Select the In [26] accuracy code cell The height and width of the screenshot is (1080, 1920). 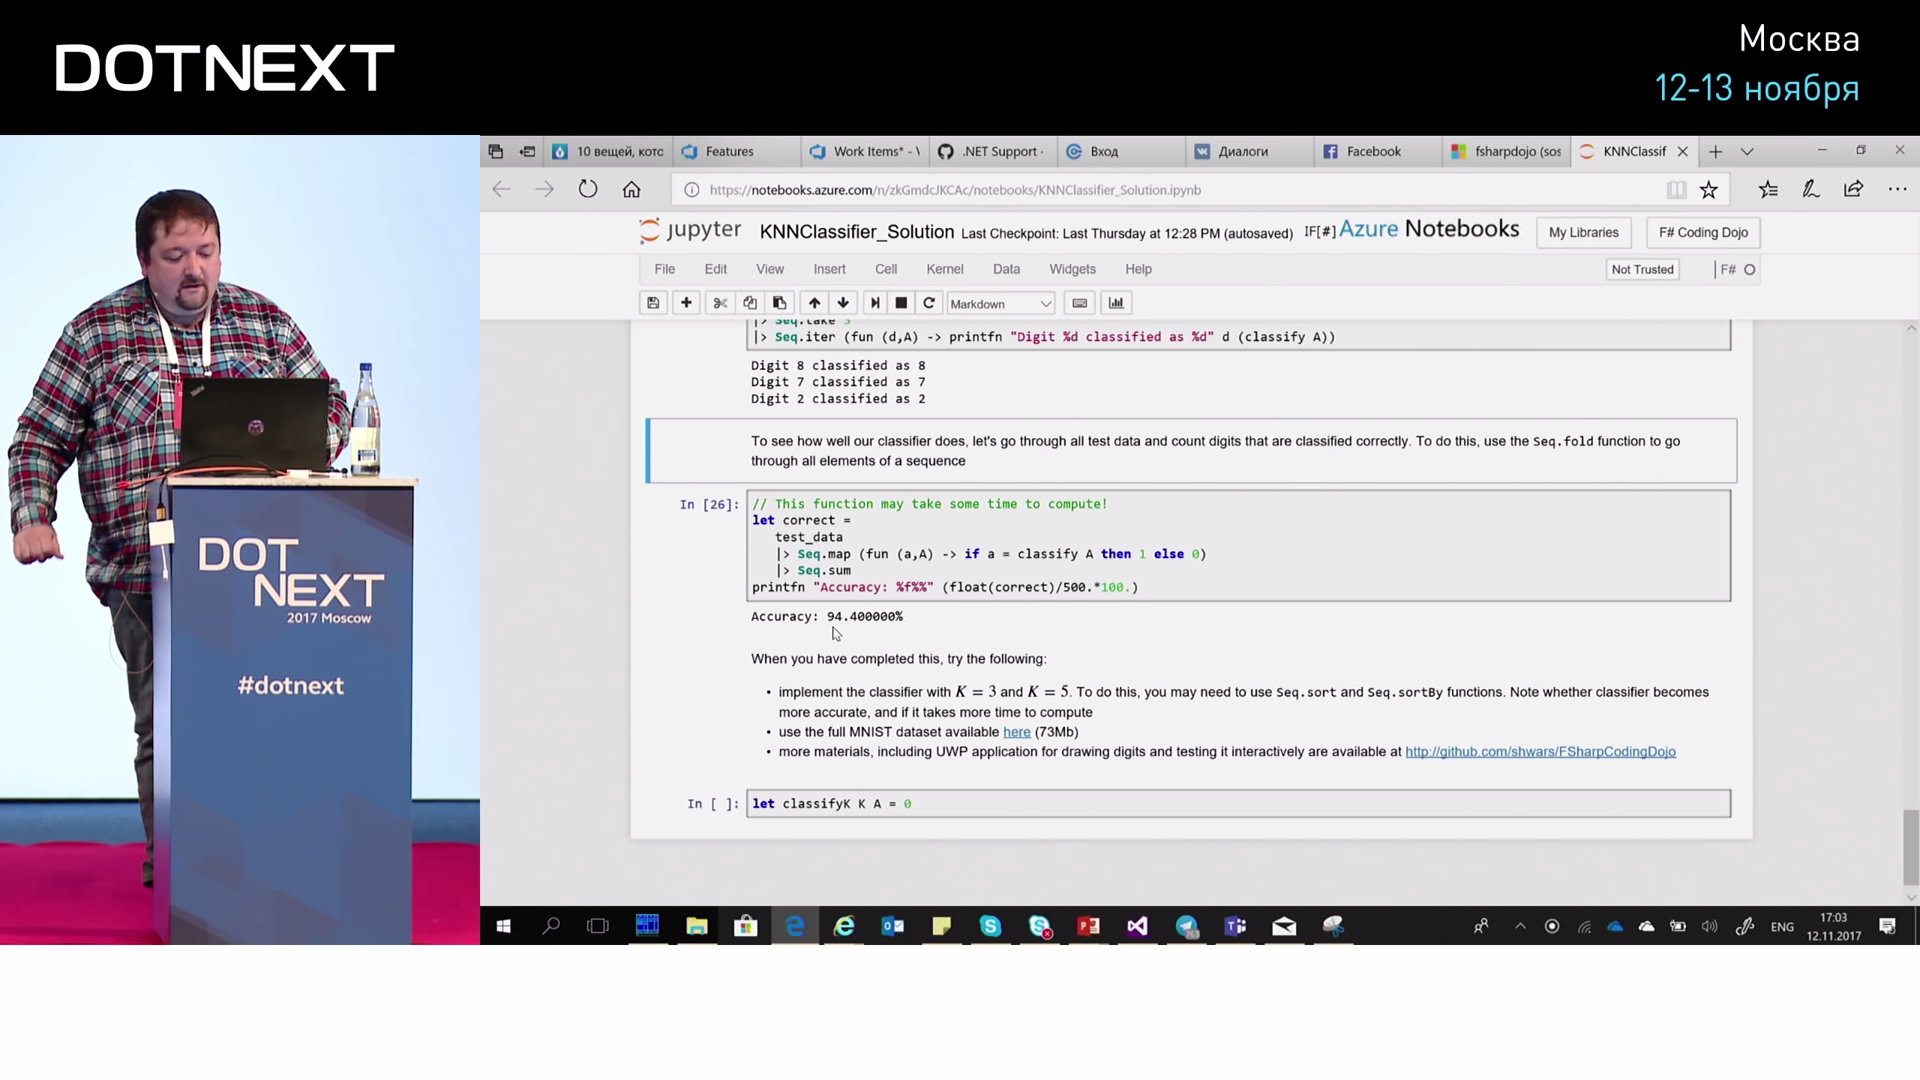pos(1238,545)
